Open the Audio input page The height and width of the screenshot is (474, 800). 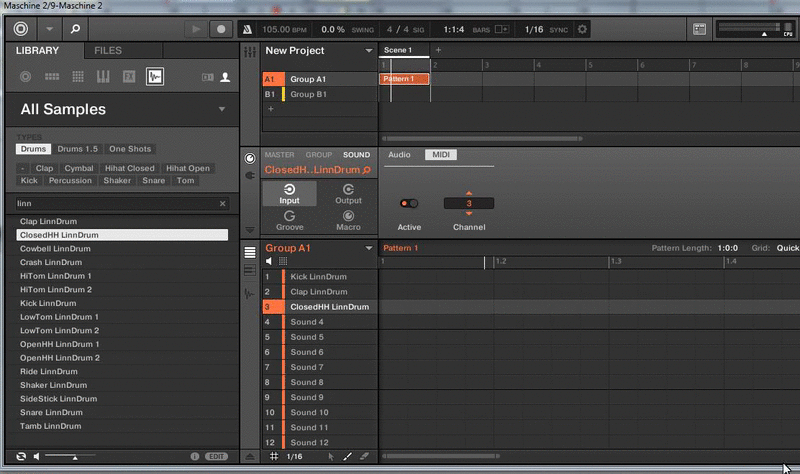click(399, 155)
